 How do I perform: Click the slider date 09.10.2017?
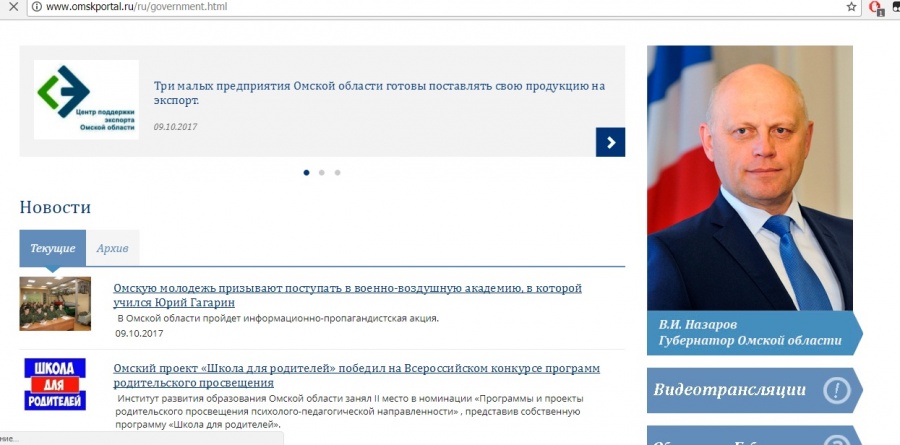coord(175,127)
